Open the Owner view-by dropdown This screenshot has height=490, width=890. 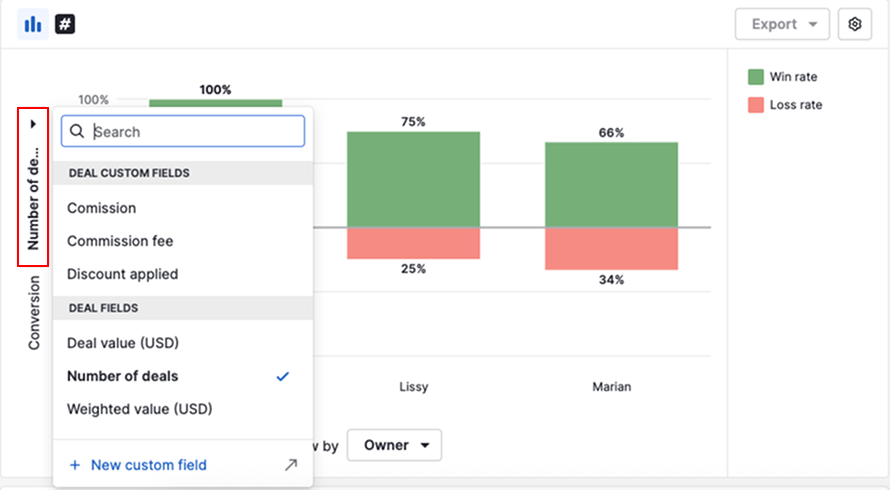(x=394, y=445)
